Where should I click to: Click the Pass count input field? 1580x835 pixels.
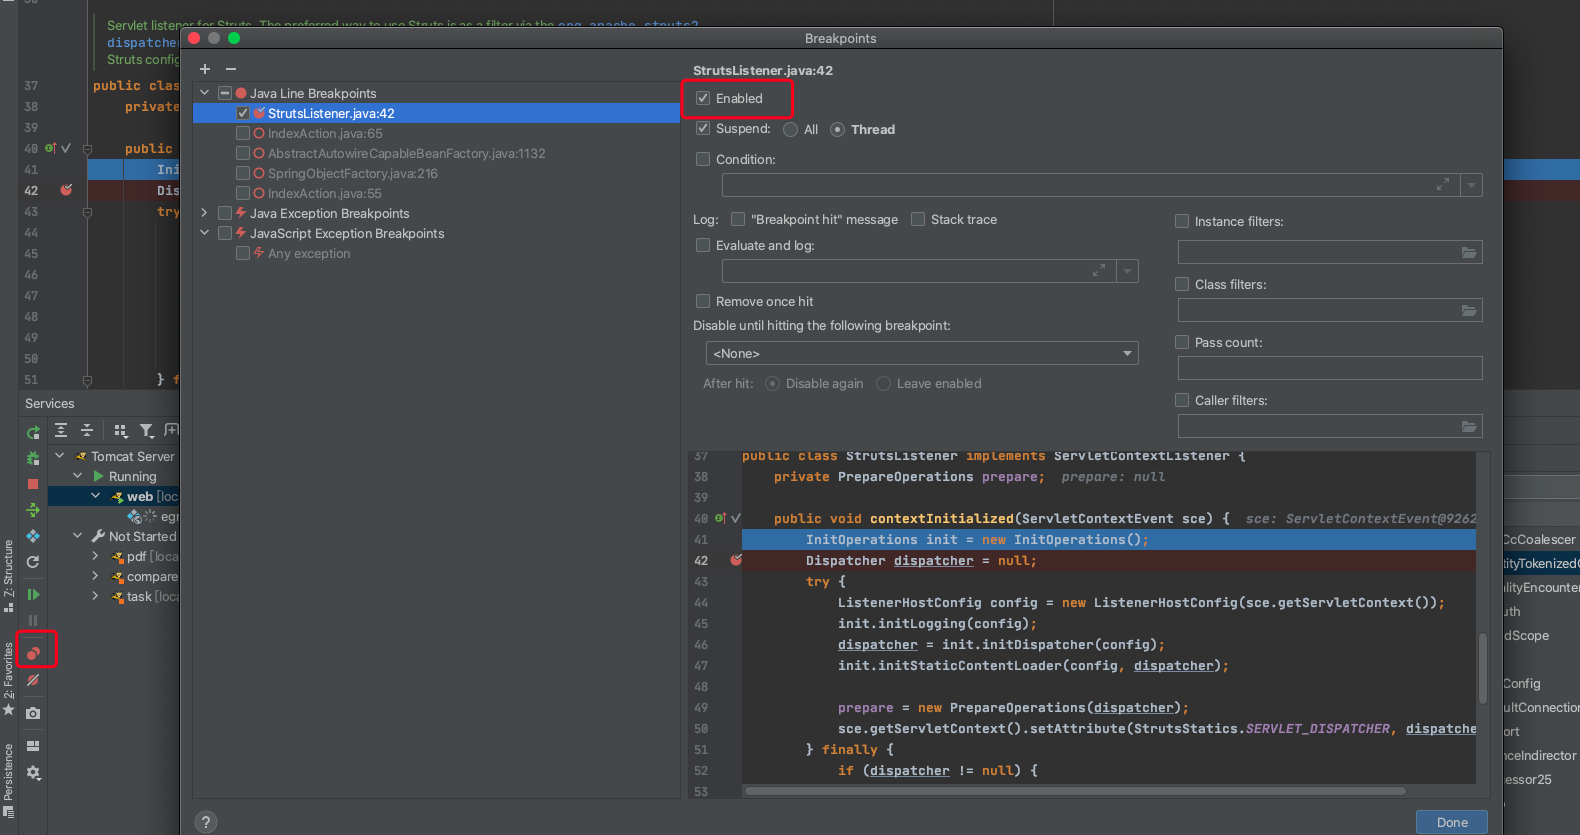1329,368
